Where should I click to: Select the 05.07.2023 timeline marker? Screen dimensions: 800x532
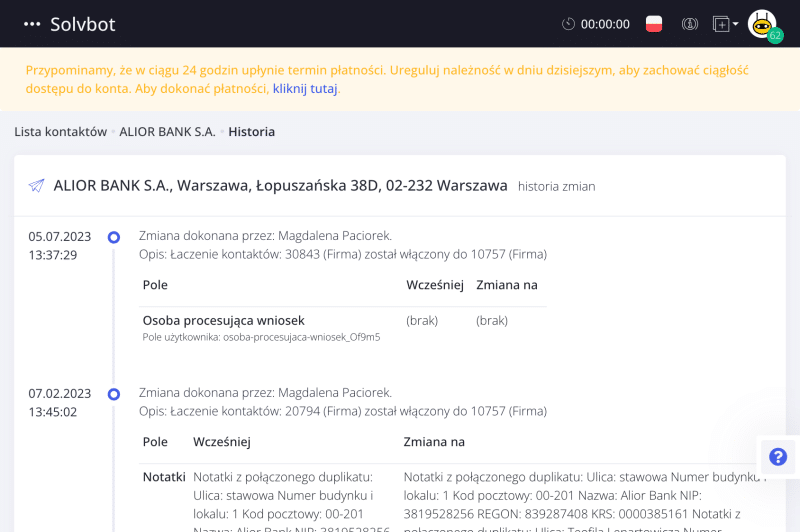pos(114,237)
